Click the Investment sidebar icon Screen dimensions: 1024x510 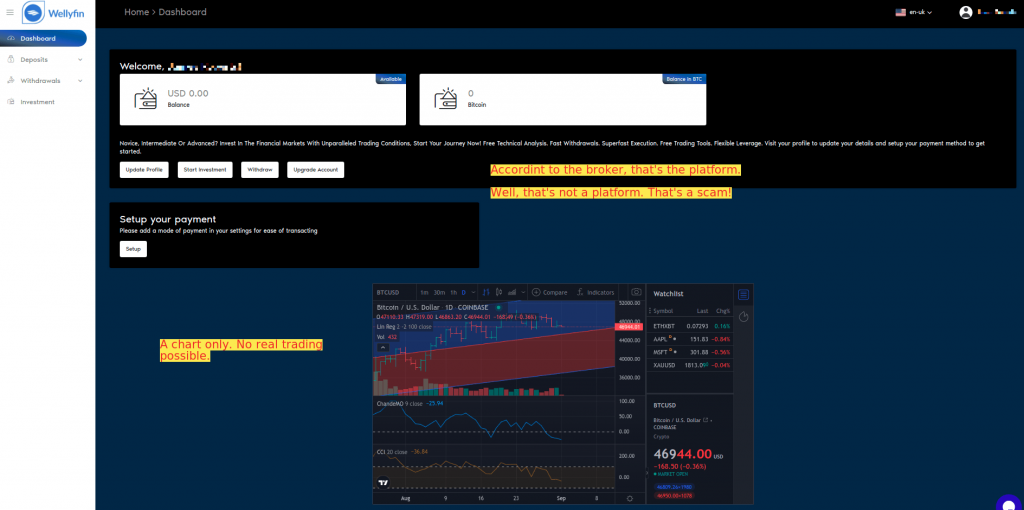click(10, 102)
